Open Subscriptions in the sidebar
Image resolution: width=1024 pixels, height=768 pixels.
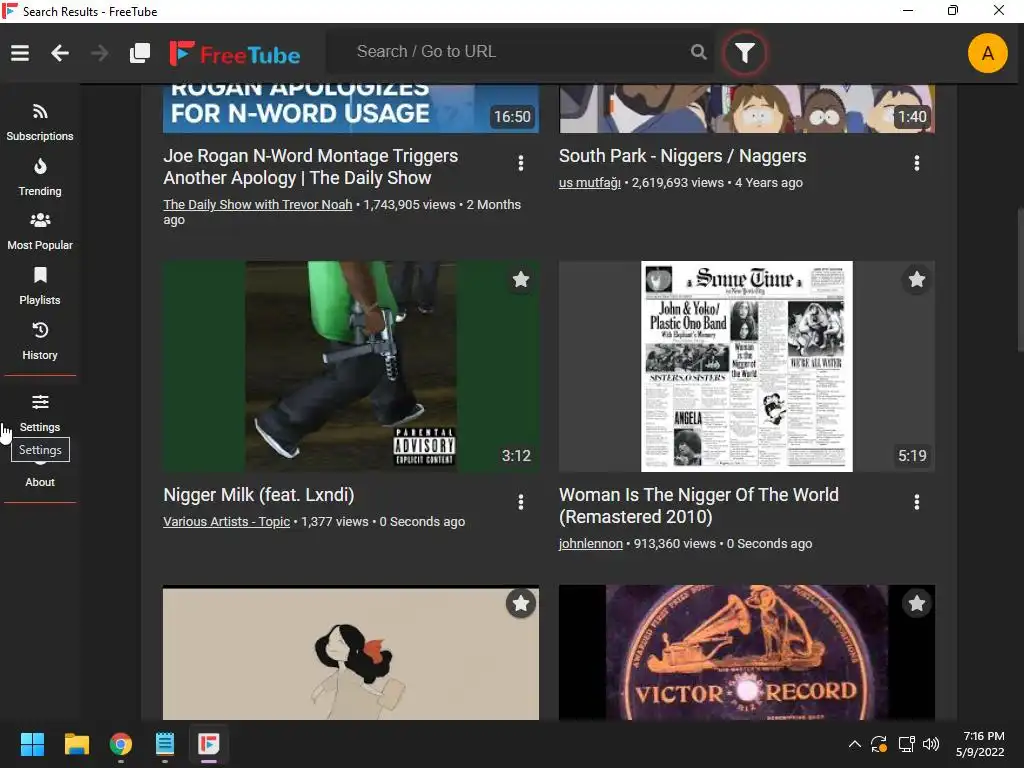[x=40, y=122]
